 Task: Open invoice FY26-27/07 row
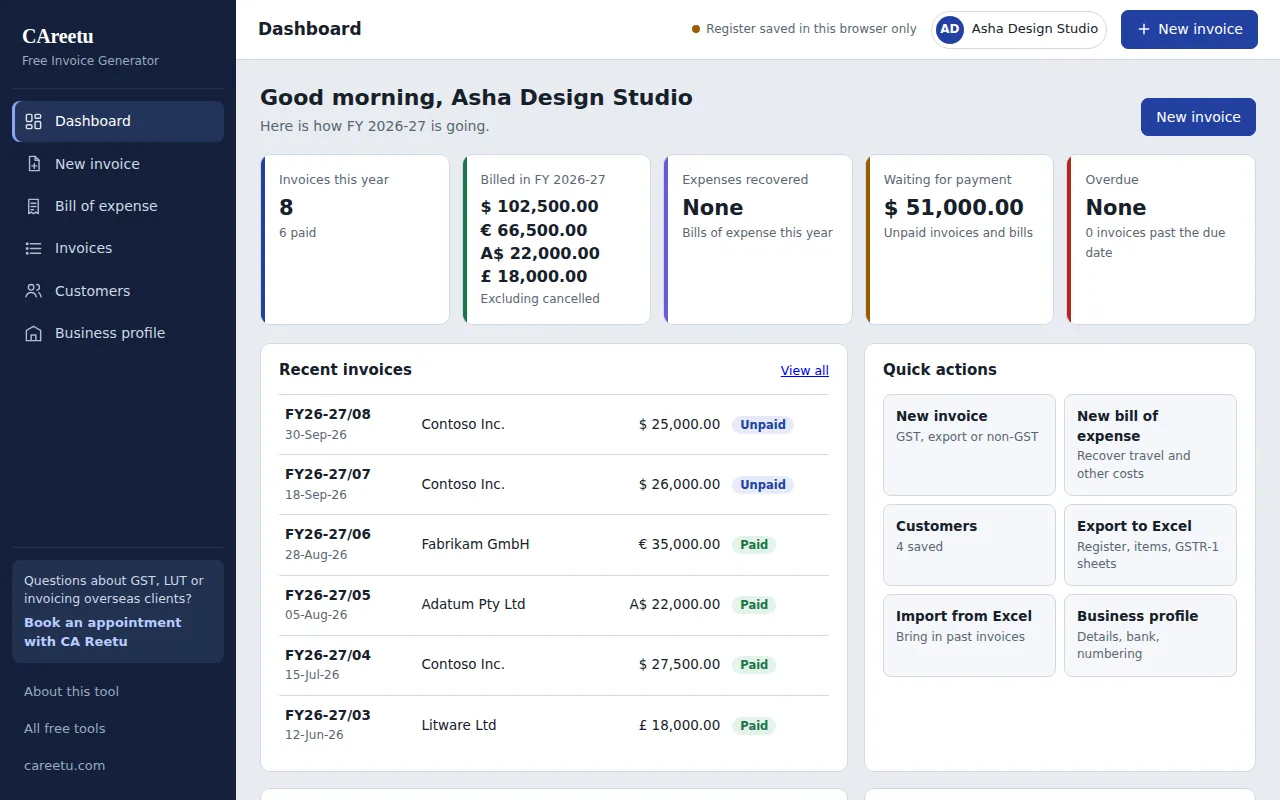click(554, 485)
